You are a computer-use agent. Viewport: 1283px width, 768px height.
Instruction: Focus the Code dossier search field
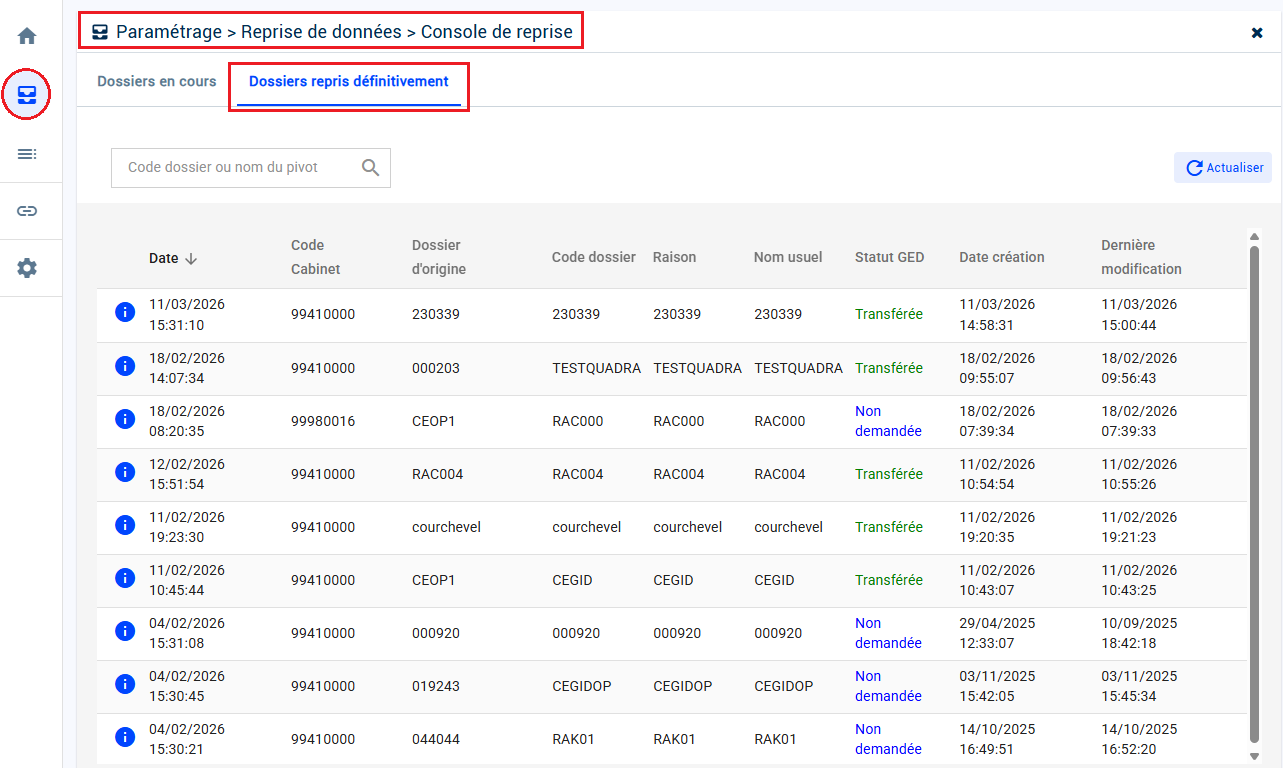[x=251, y=168]
